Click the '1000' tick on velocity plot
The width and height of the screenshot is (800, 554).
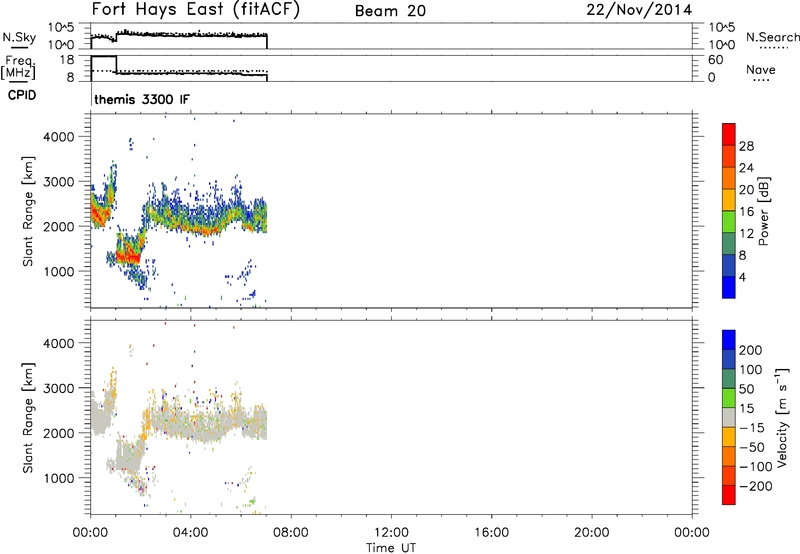click(59, 478)
